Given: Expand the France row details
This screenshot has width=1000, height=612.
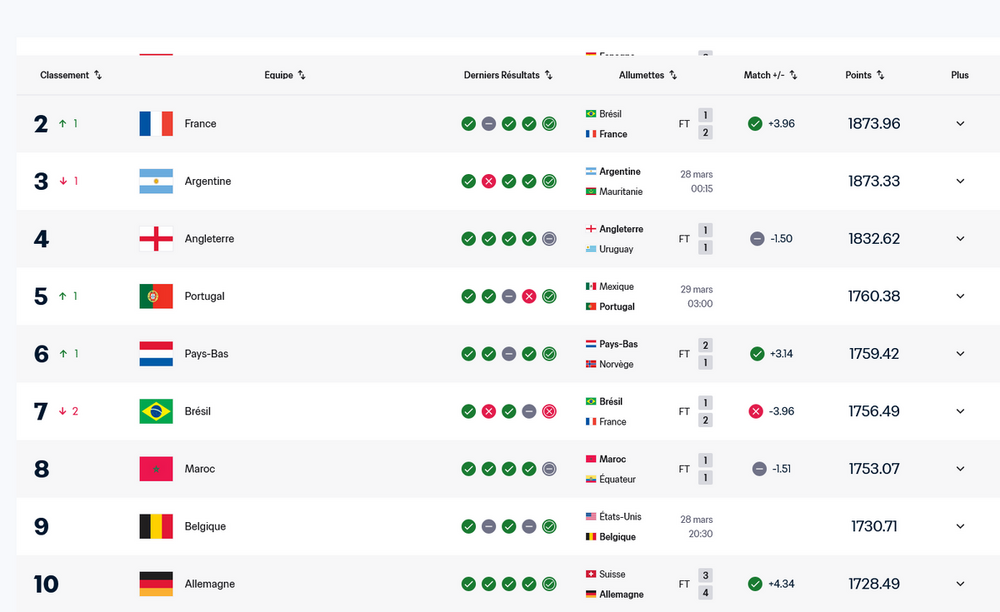Looking at the screenshot, I should click(x=960, y=124).
